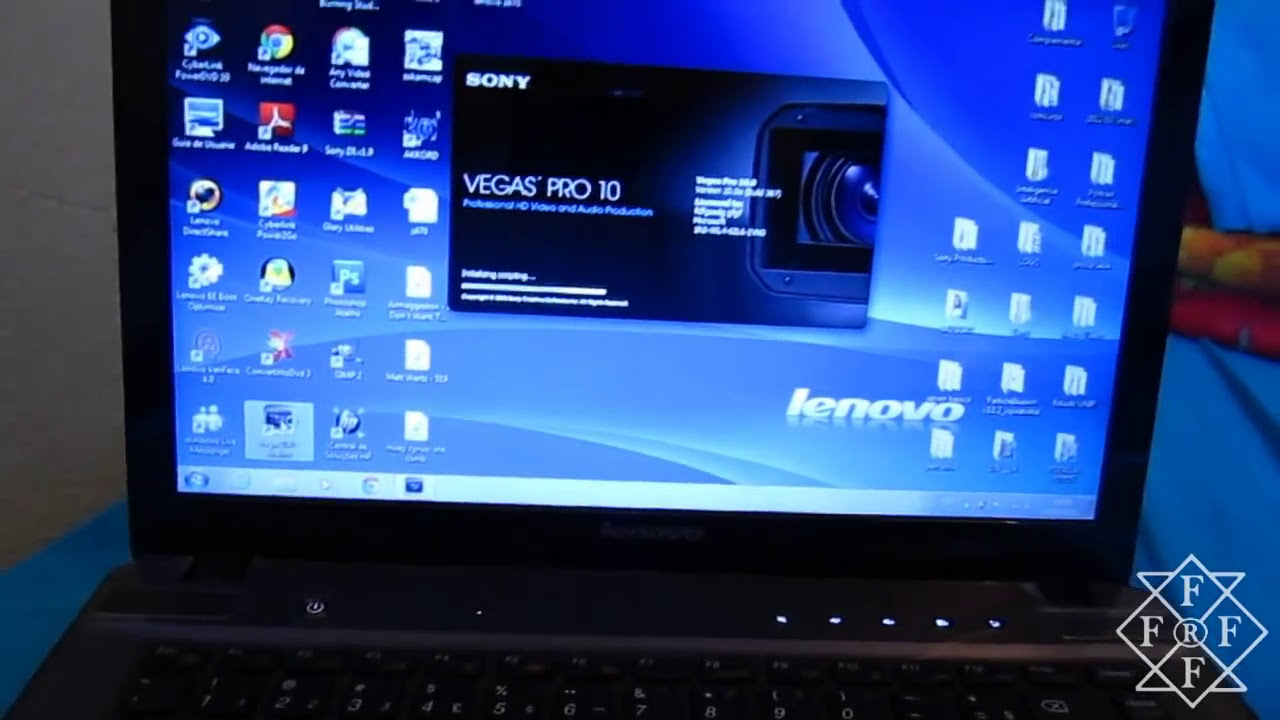Screen dimensions: 1280x720
Task: Select the highlighted Vegas desktop shortcut
Action: point(278,429)
